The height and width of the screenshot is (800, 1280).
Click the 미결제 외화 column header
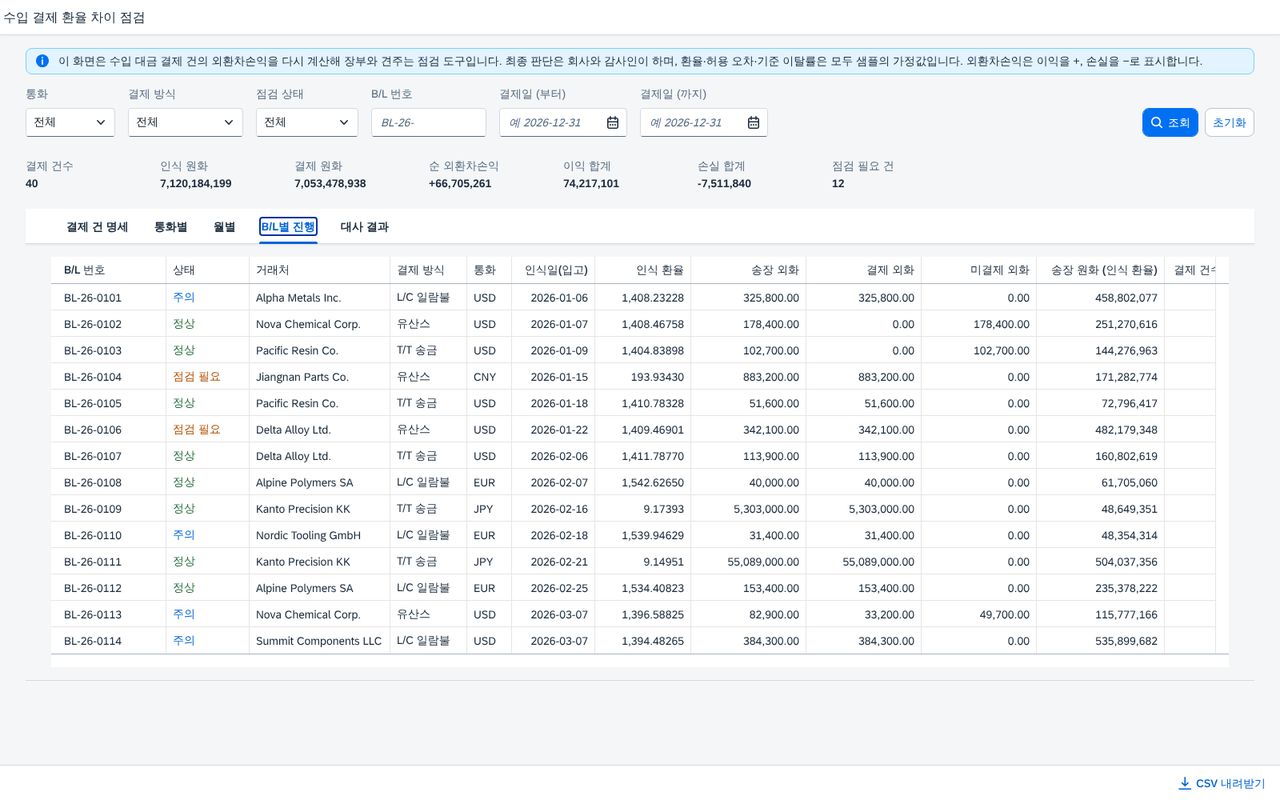[x=979, y=270]
